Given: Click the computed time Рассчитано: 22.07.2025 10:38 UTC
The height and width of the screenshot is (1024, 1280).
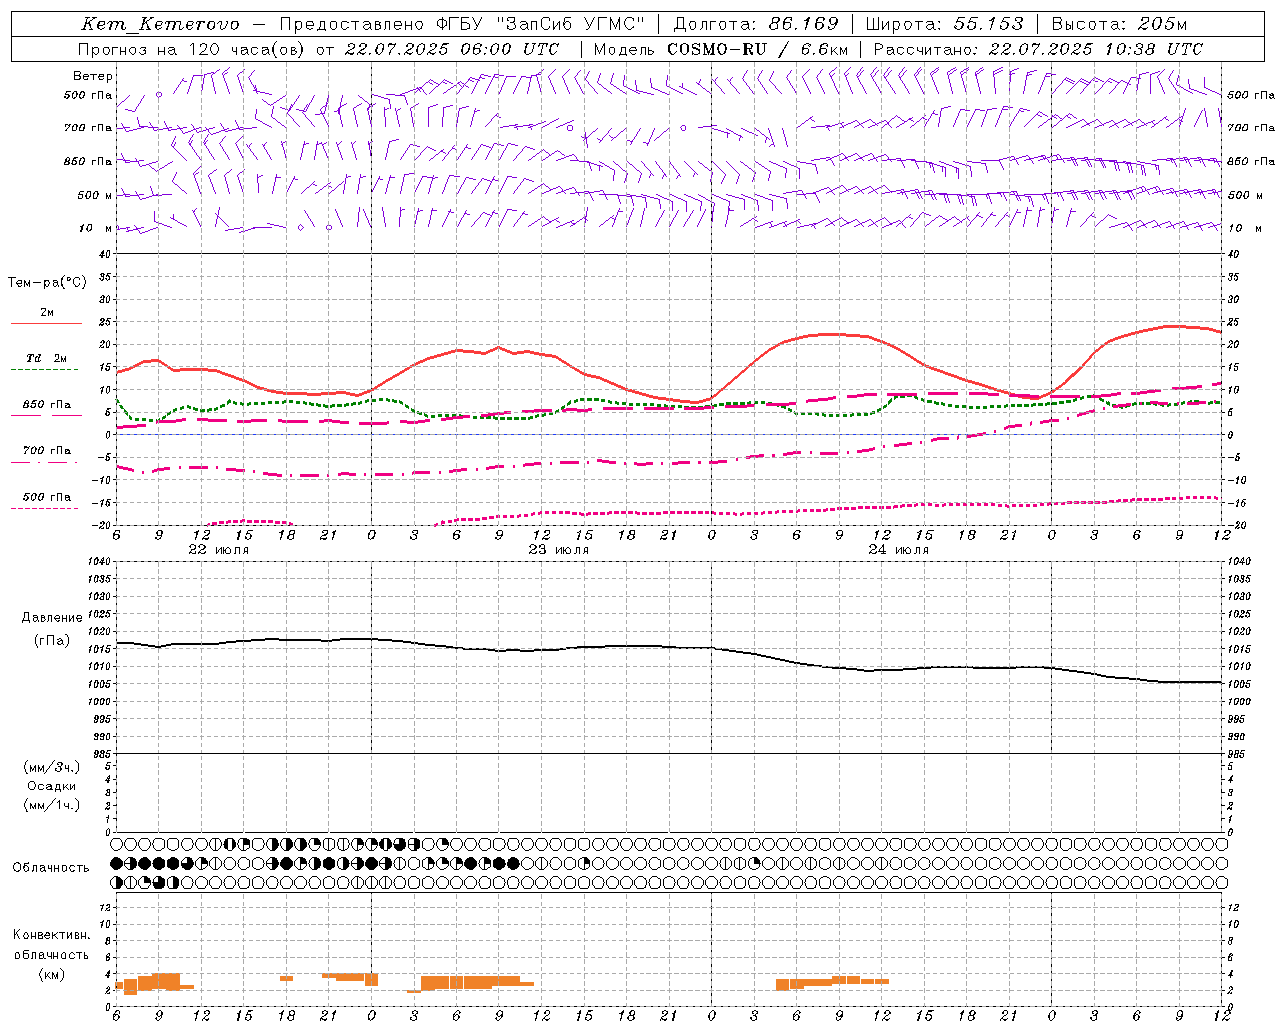Looking at the screenshot, I should 1038,49.
